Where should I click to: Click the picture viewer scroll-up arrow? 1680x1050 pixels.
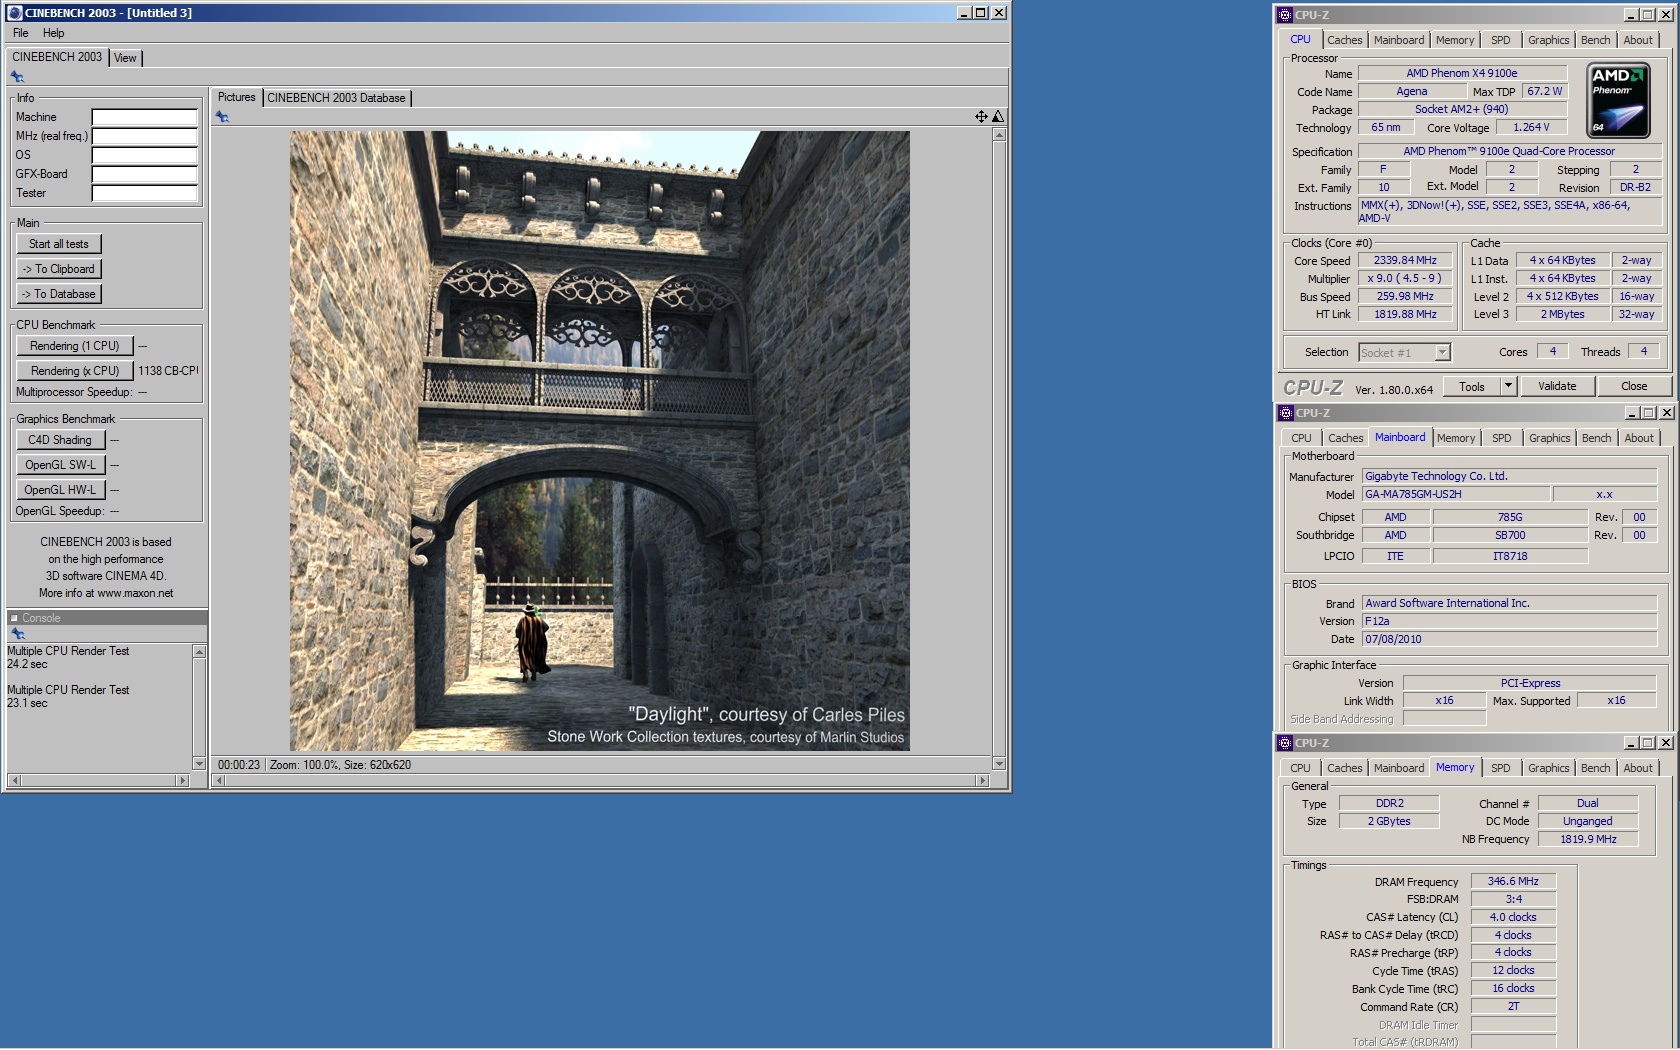[998, 135]
